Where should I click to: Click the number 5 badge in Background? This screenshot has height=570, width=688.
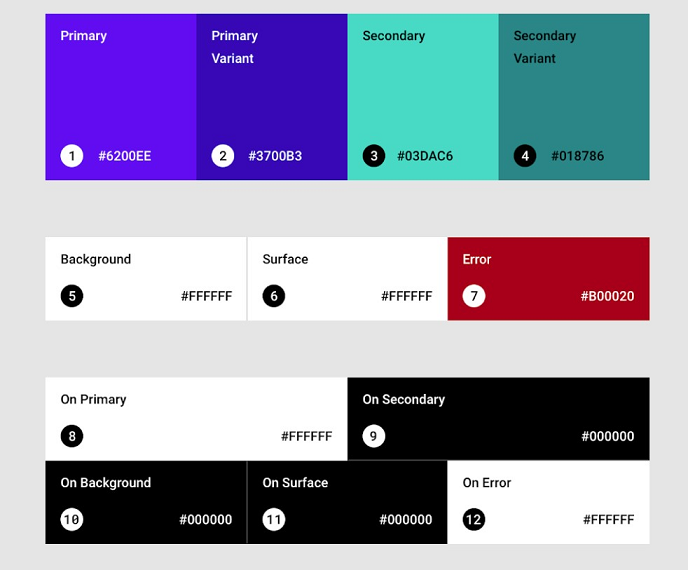[x=72, y=296]
